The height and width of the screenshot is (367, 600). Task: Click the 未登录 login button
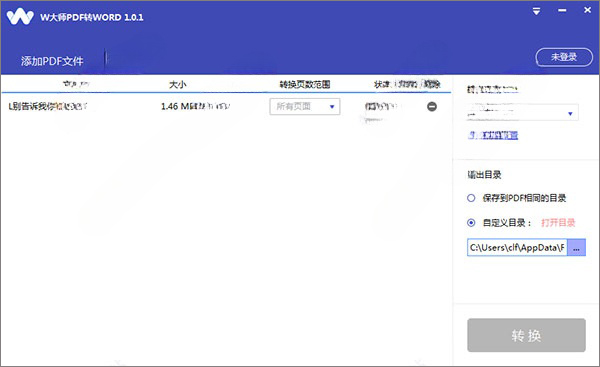564,57
